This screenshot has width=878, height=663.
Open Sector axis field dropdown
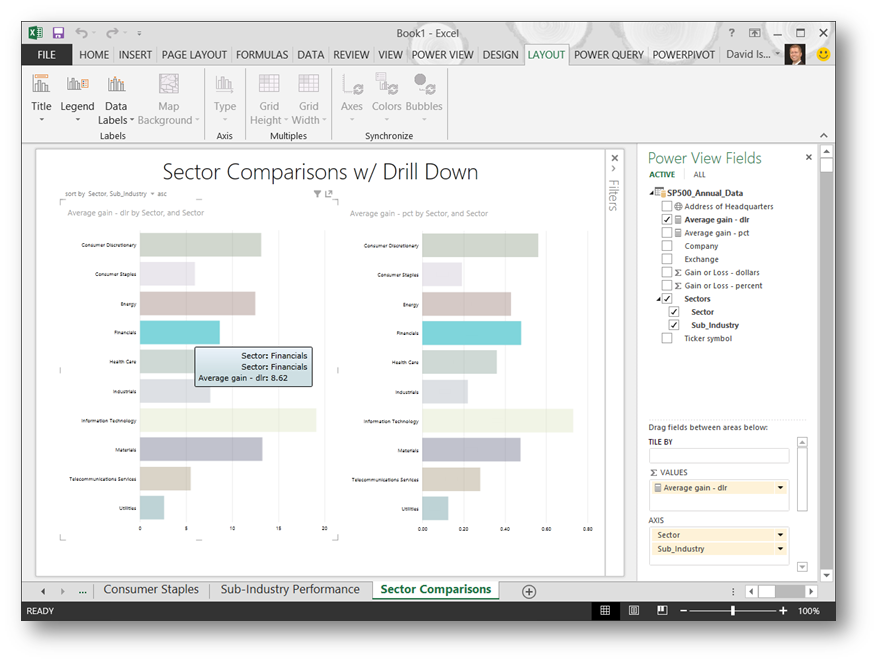[780, 535]
